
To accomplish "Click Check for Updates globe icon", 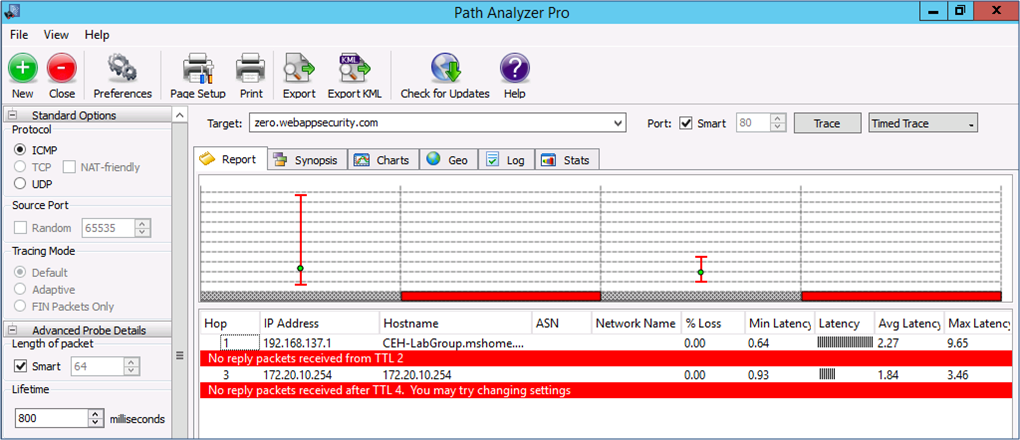I will coord(445,68).
